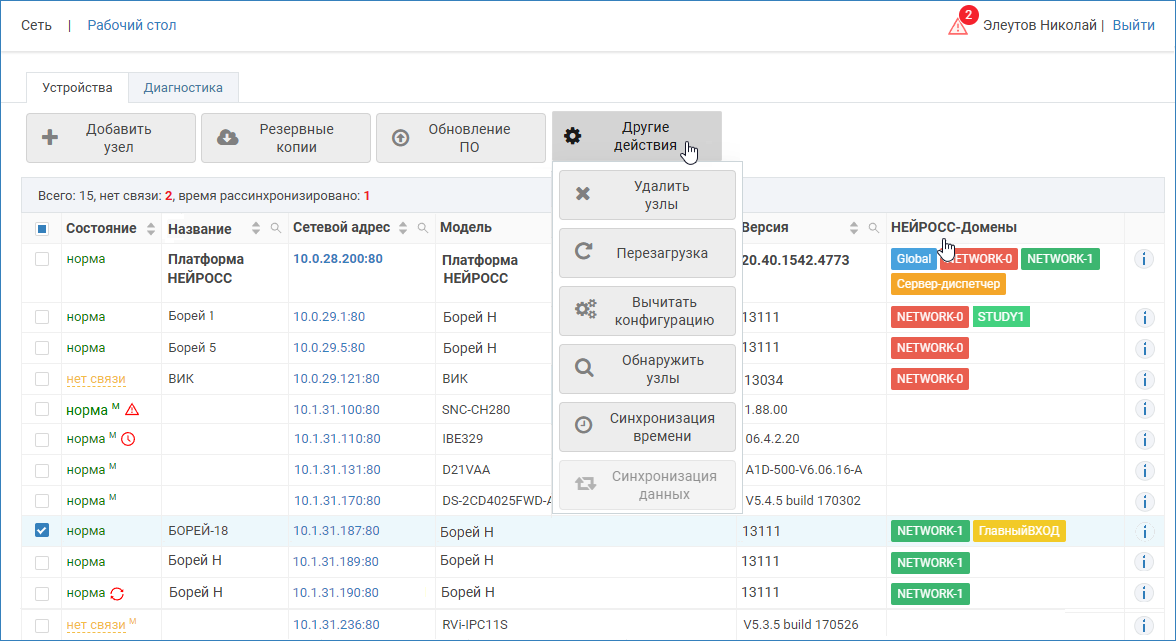This screenshot has width=1176, height=641.
Task: Open the Другие действия dropdown button
Action: [x=636, y=137]
